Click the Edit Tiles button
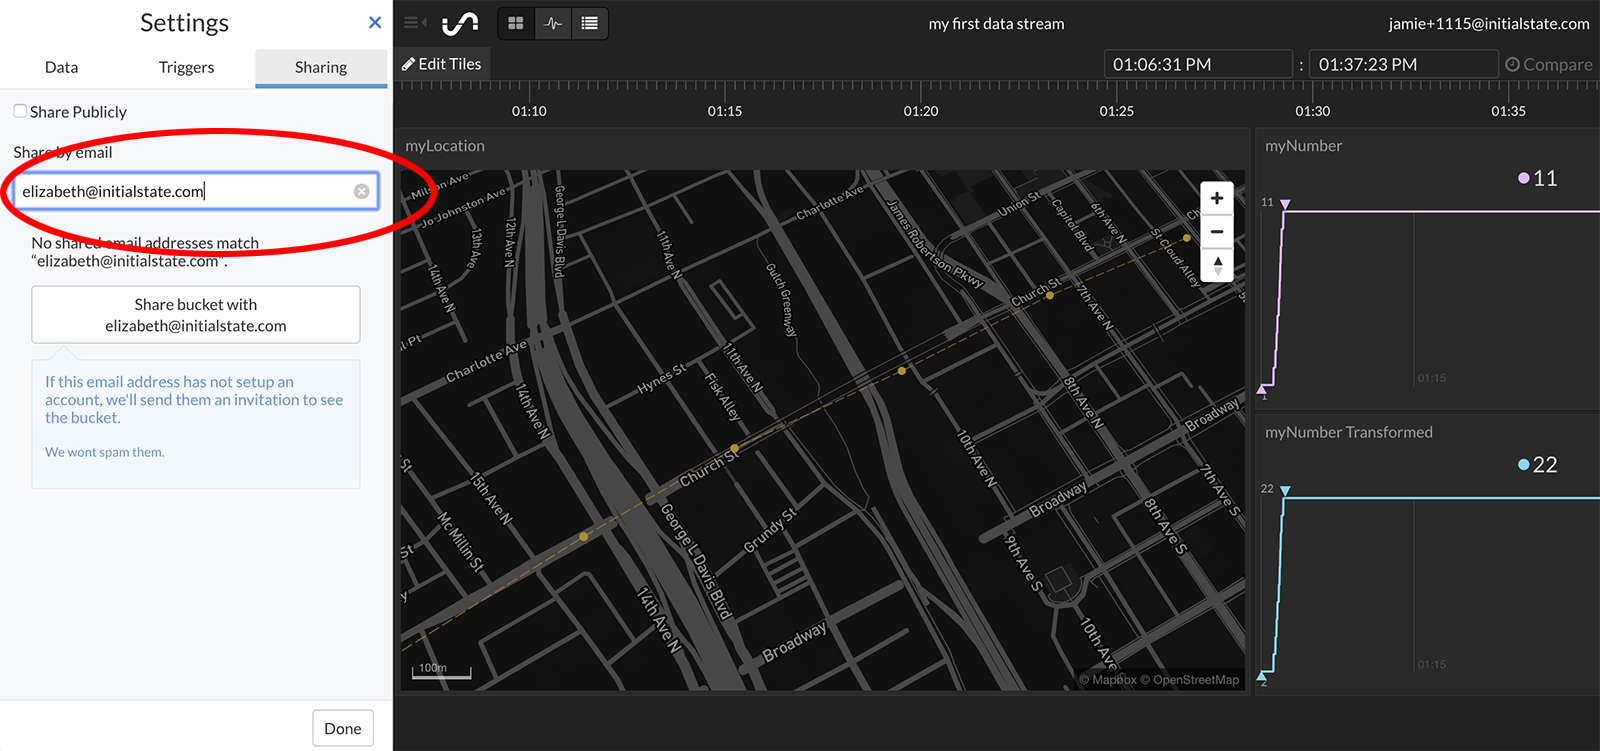The height and width of the screenshot is (751, 1600). (442, 64)
